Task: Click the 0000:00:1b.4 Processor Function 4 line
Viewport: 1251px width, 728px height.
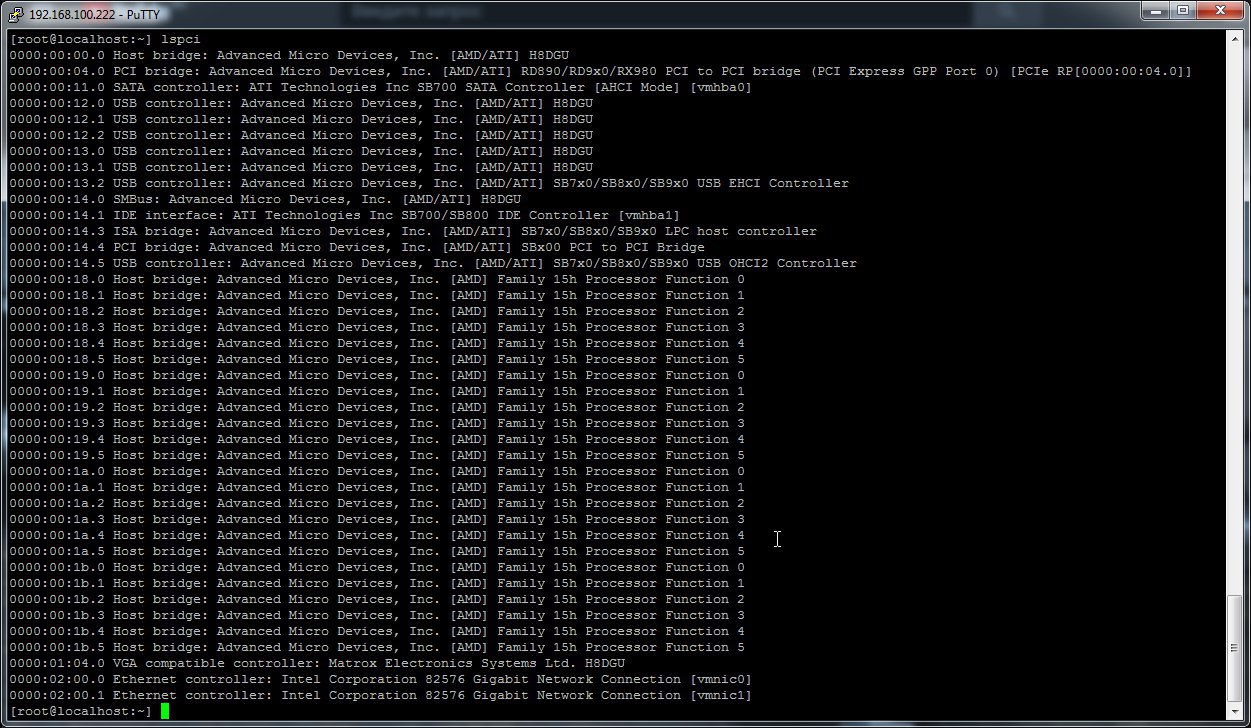Action: tap(377, 631)
